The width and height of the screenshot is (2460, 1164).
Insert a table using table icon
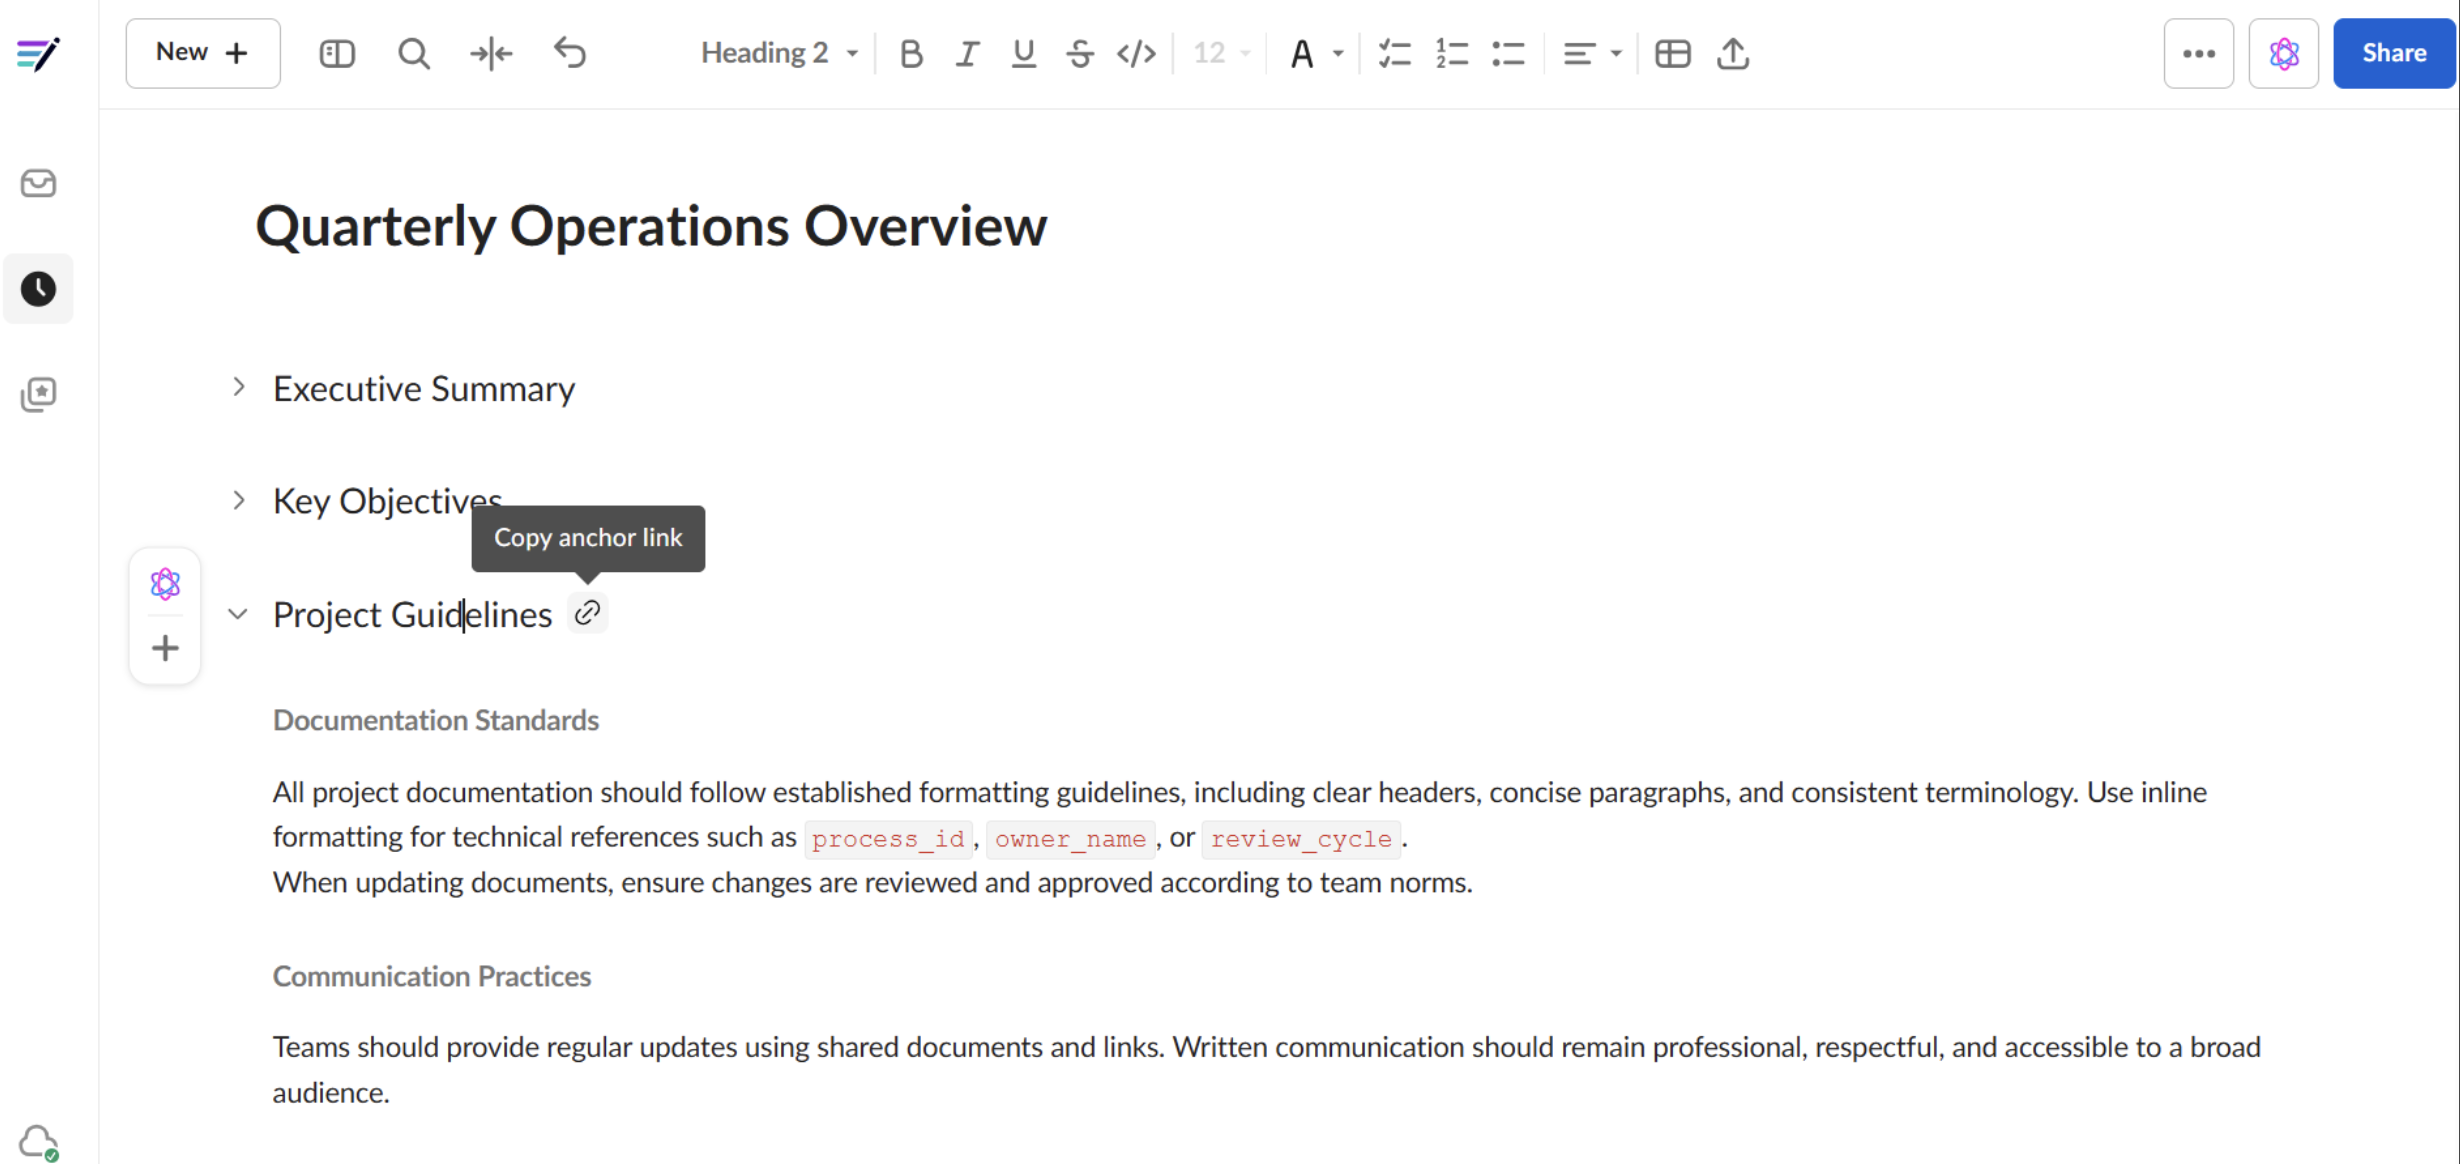1672,53
